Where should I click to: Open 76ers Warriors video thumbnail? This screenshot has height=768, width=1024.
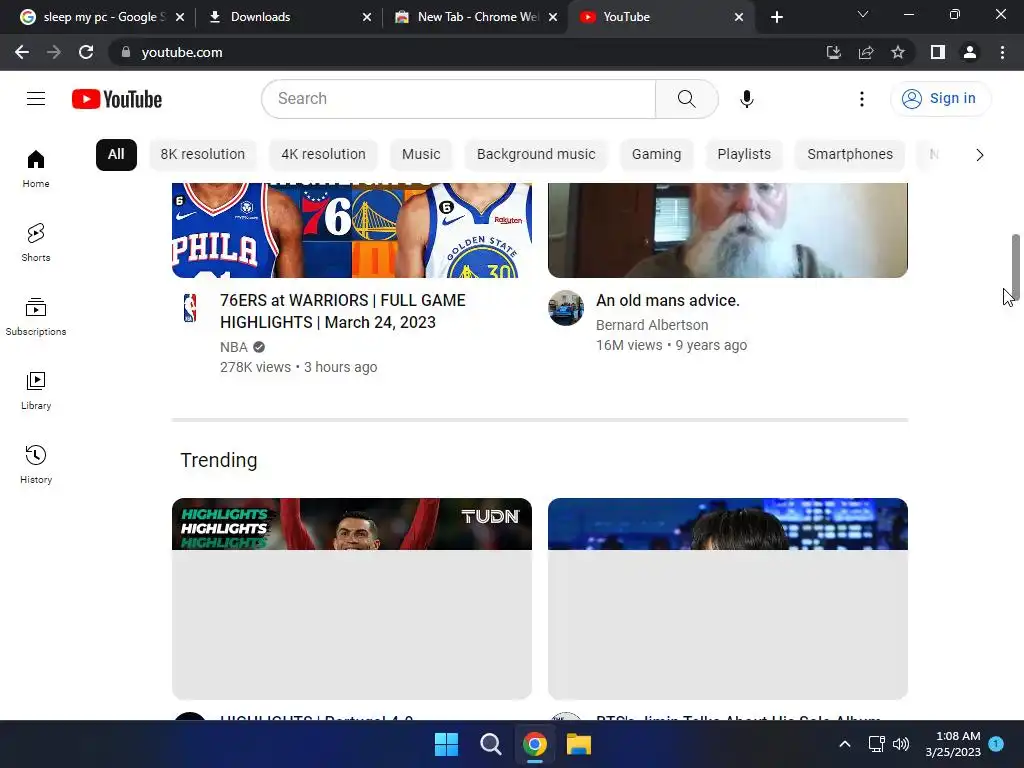352,231
